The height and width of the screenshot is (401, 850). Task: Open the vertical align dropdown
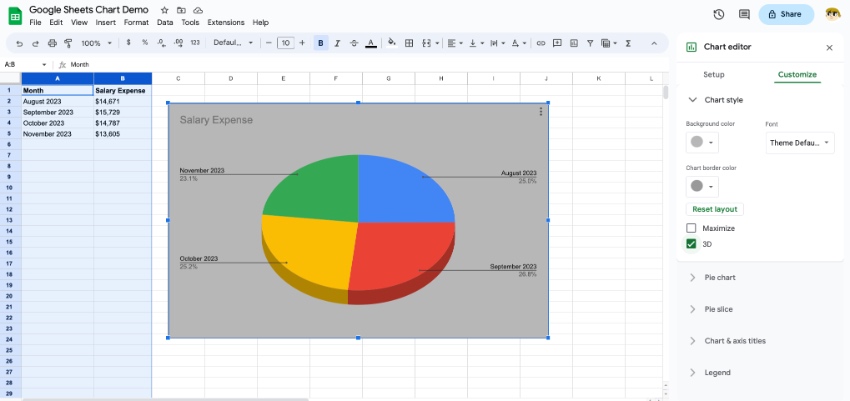475,43
